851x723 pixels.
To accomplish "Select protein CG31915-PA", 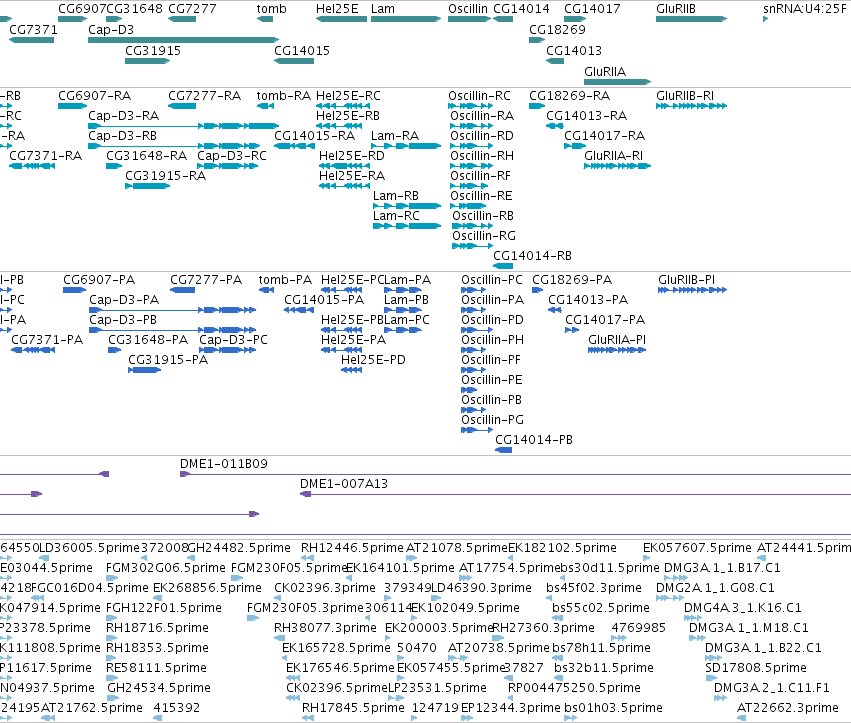I will tap(145, 370).
